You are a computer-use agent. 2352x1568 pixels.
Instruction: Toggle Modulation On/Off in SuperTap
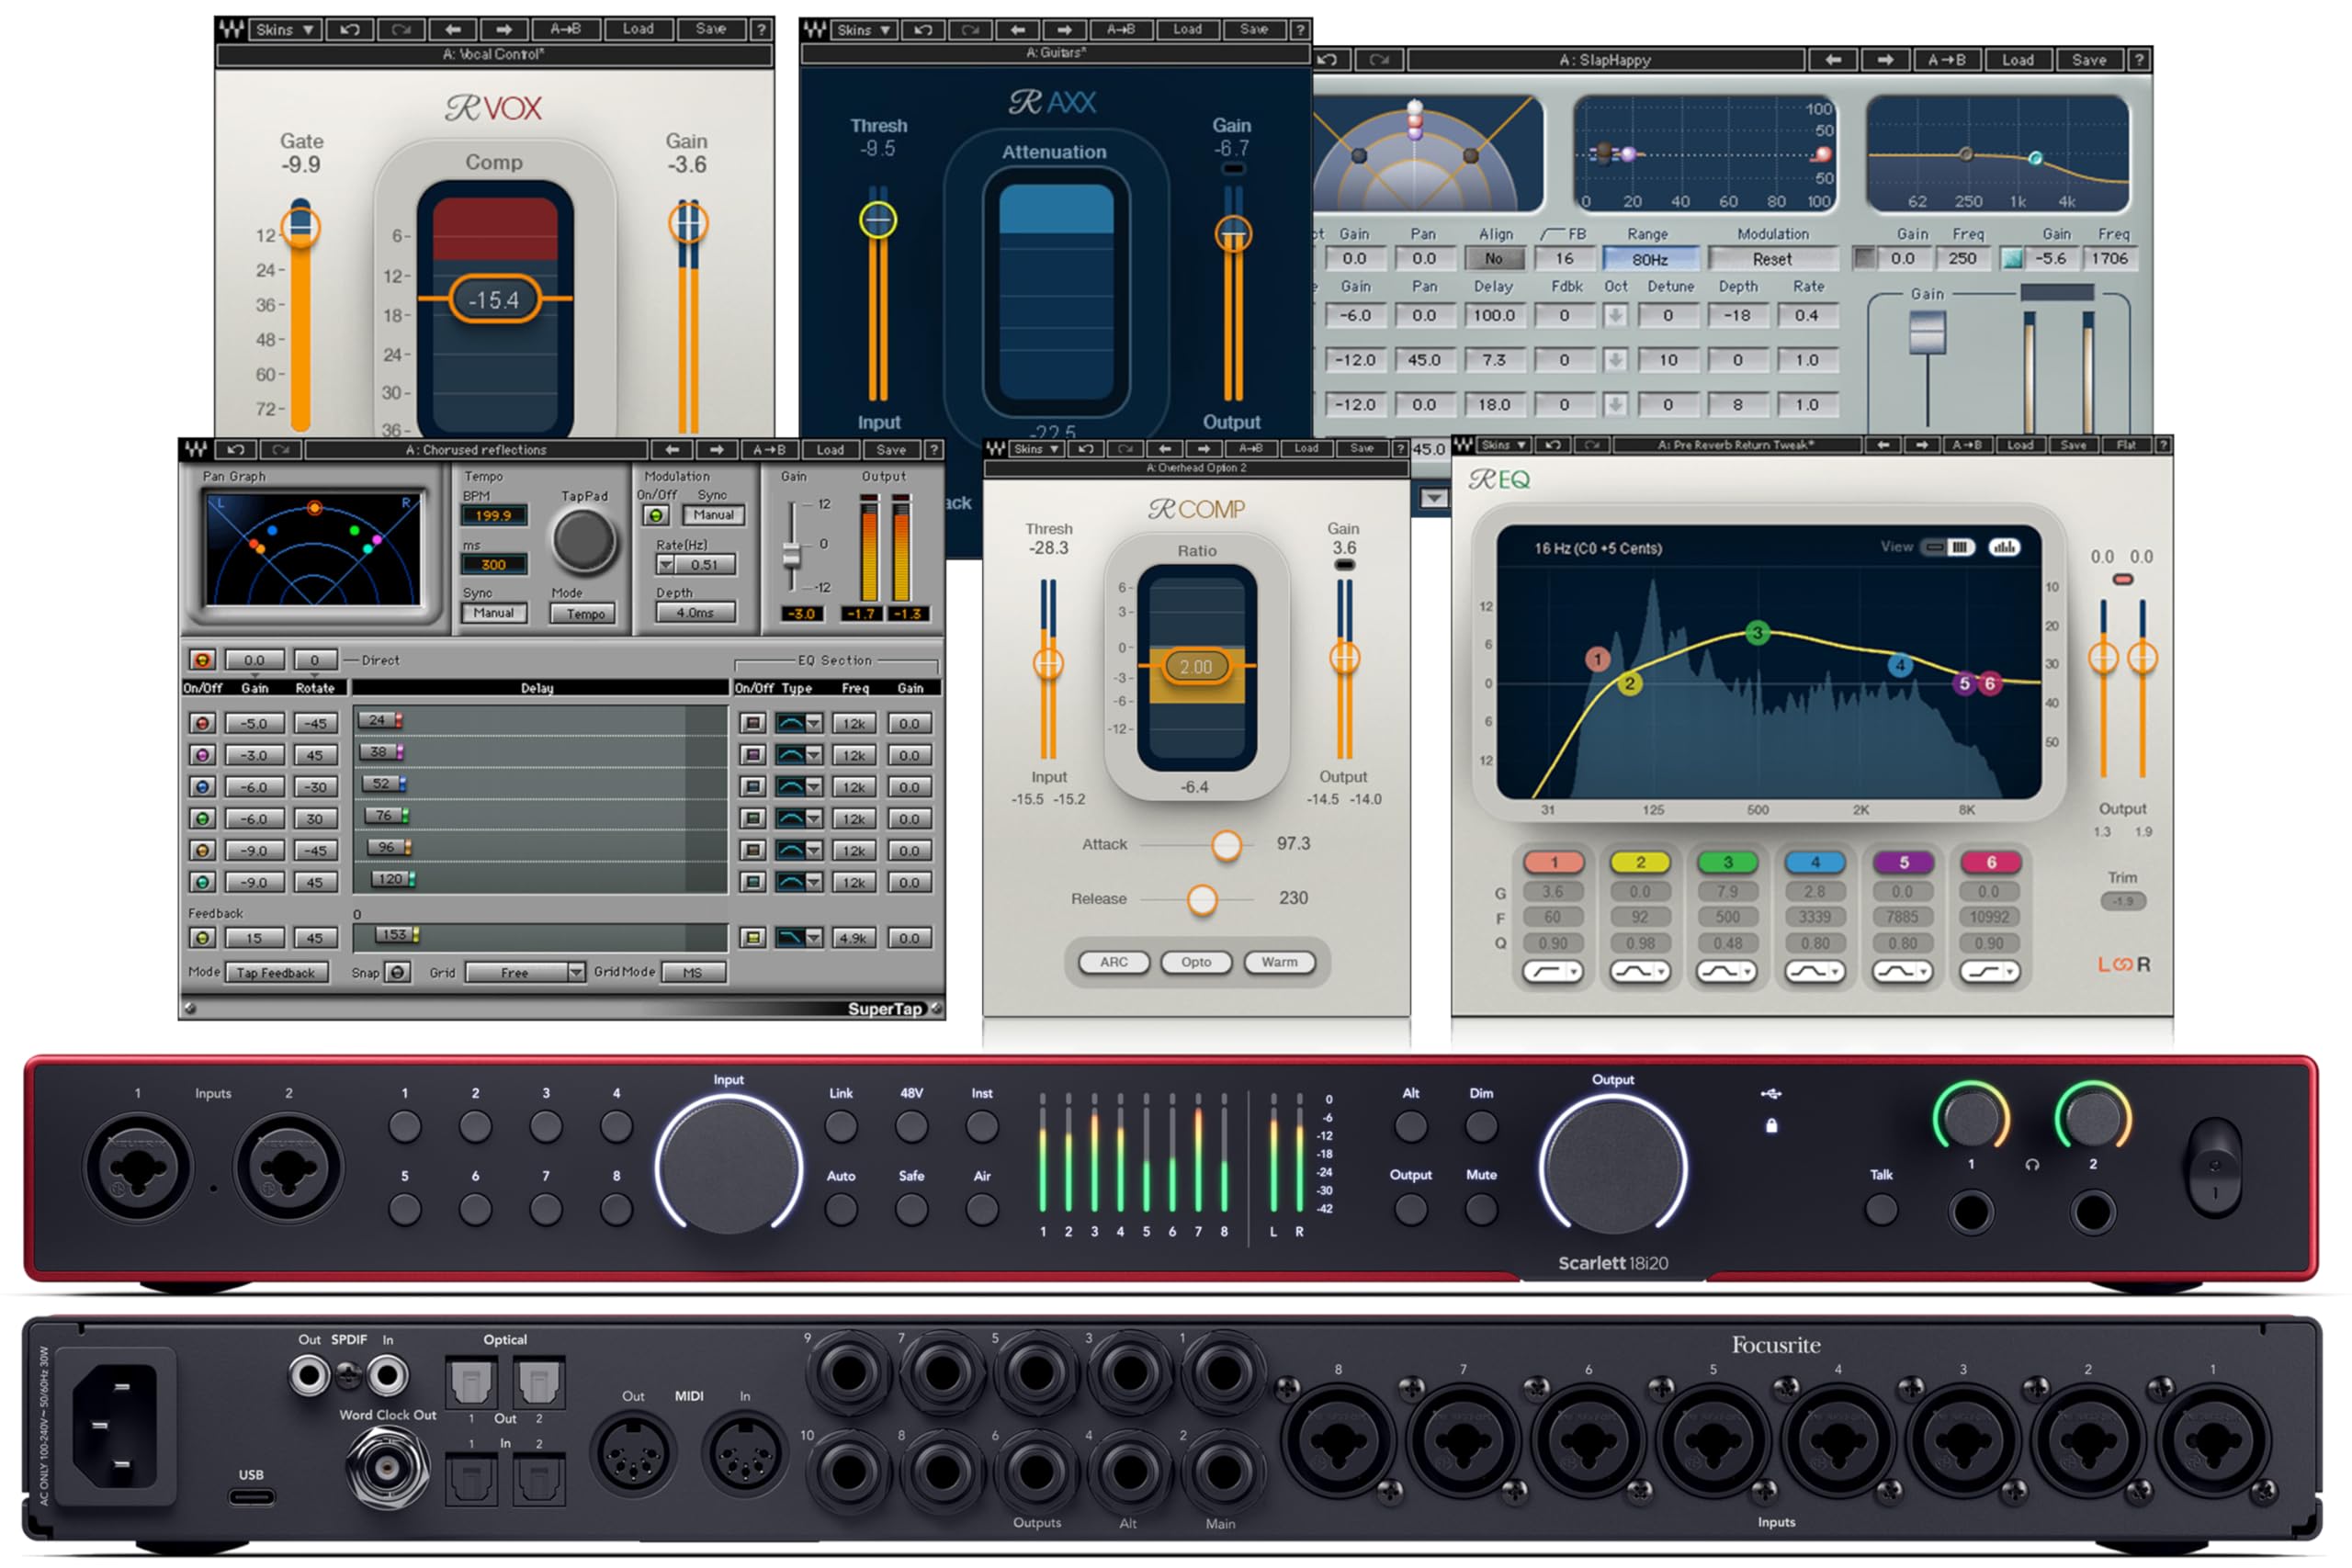coord(655,514)
